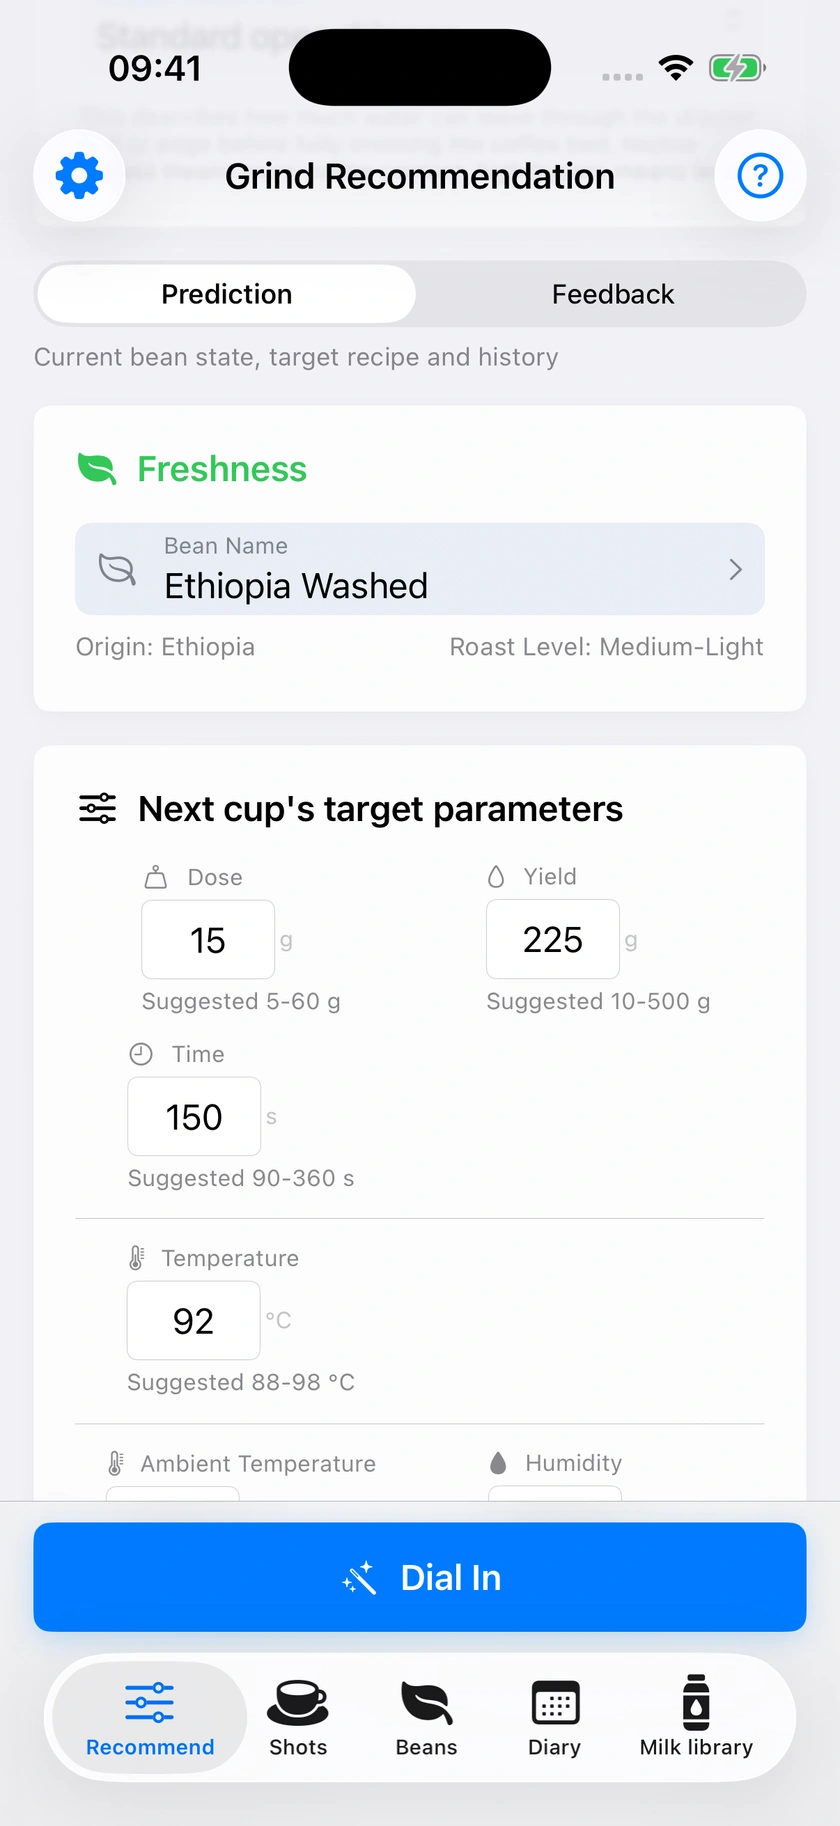Tap the target parameters sliders icon
840x1826 pixels.
pyautogui.click(x=97, y=808)
